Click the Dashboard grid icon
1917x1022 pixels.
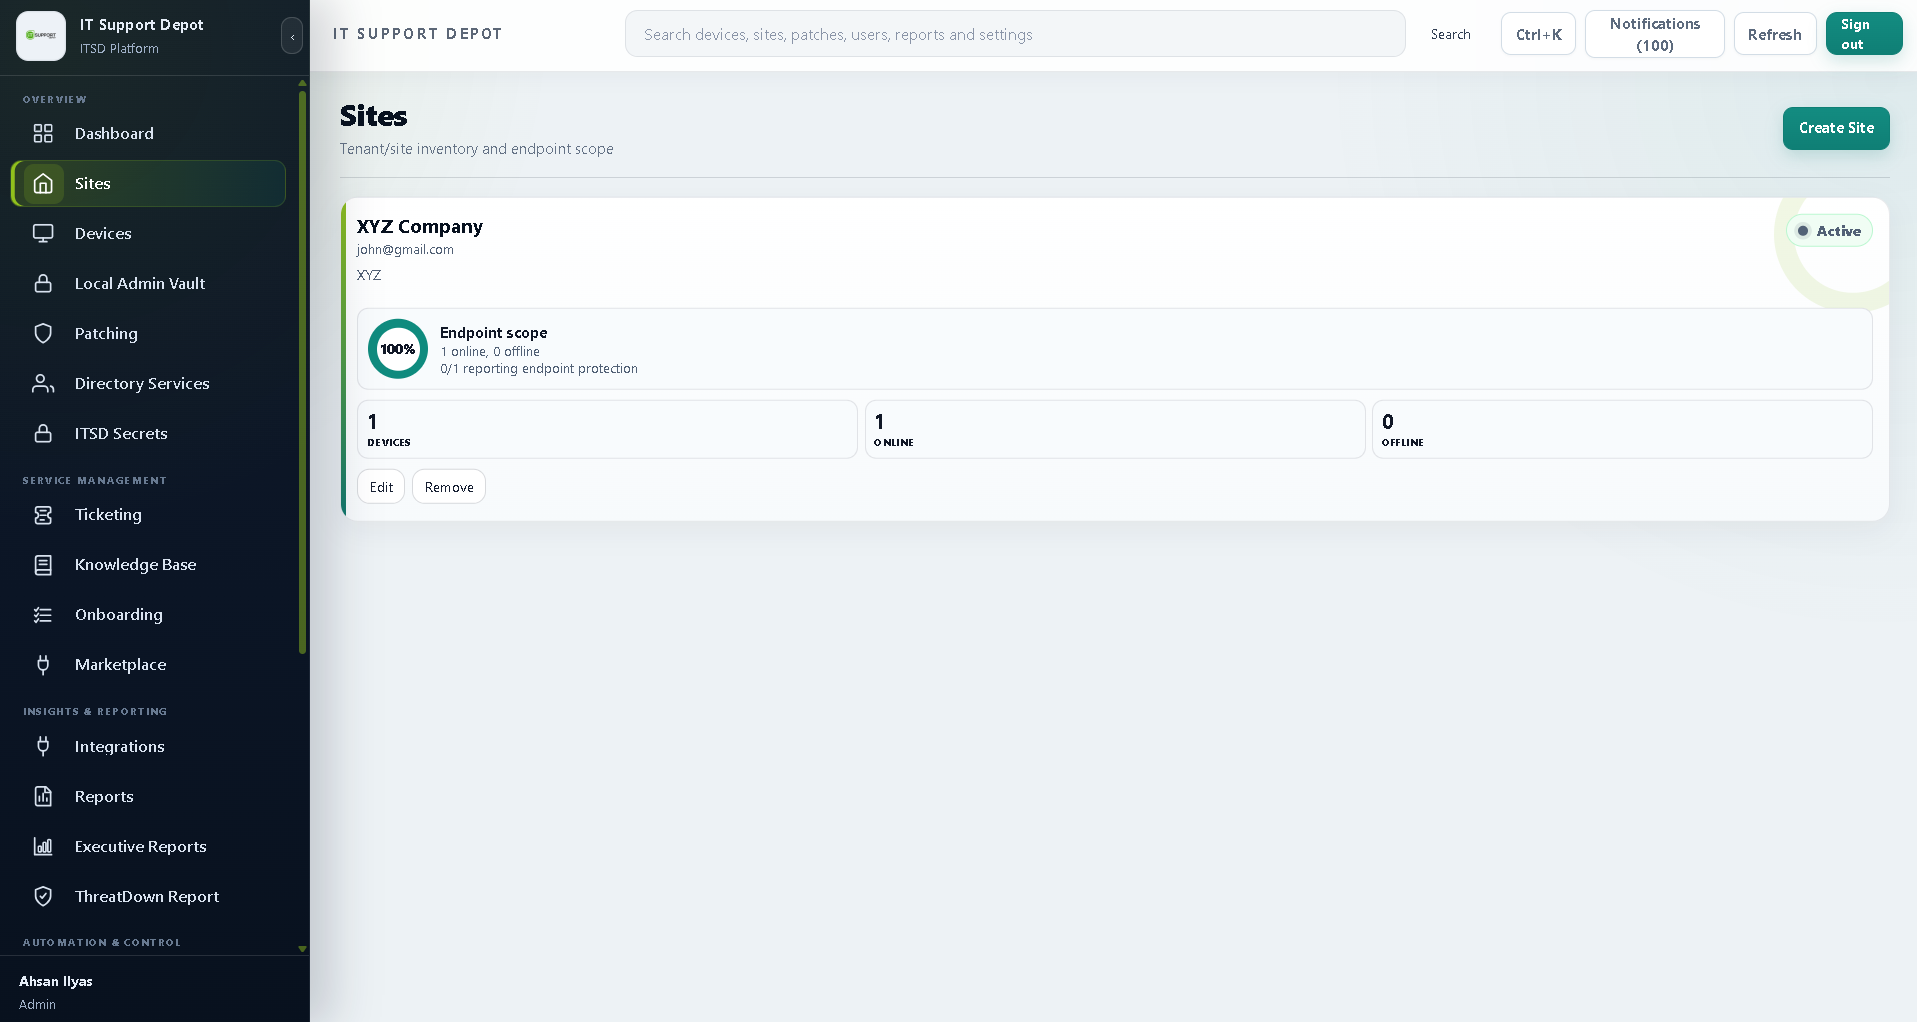pyautogui.click(x=43, y=133)
